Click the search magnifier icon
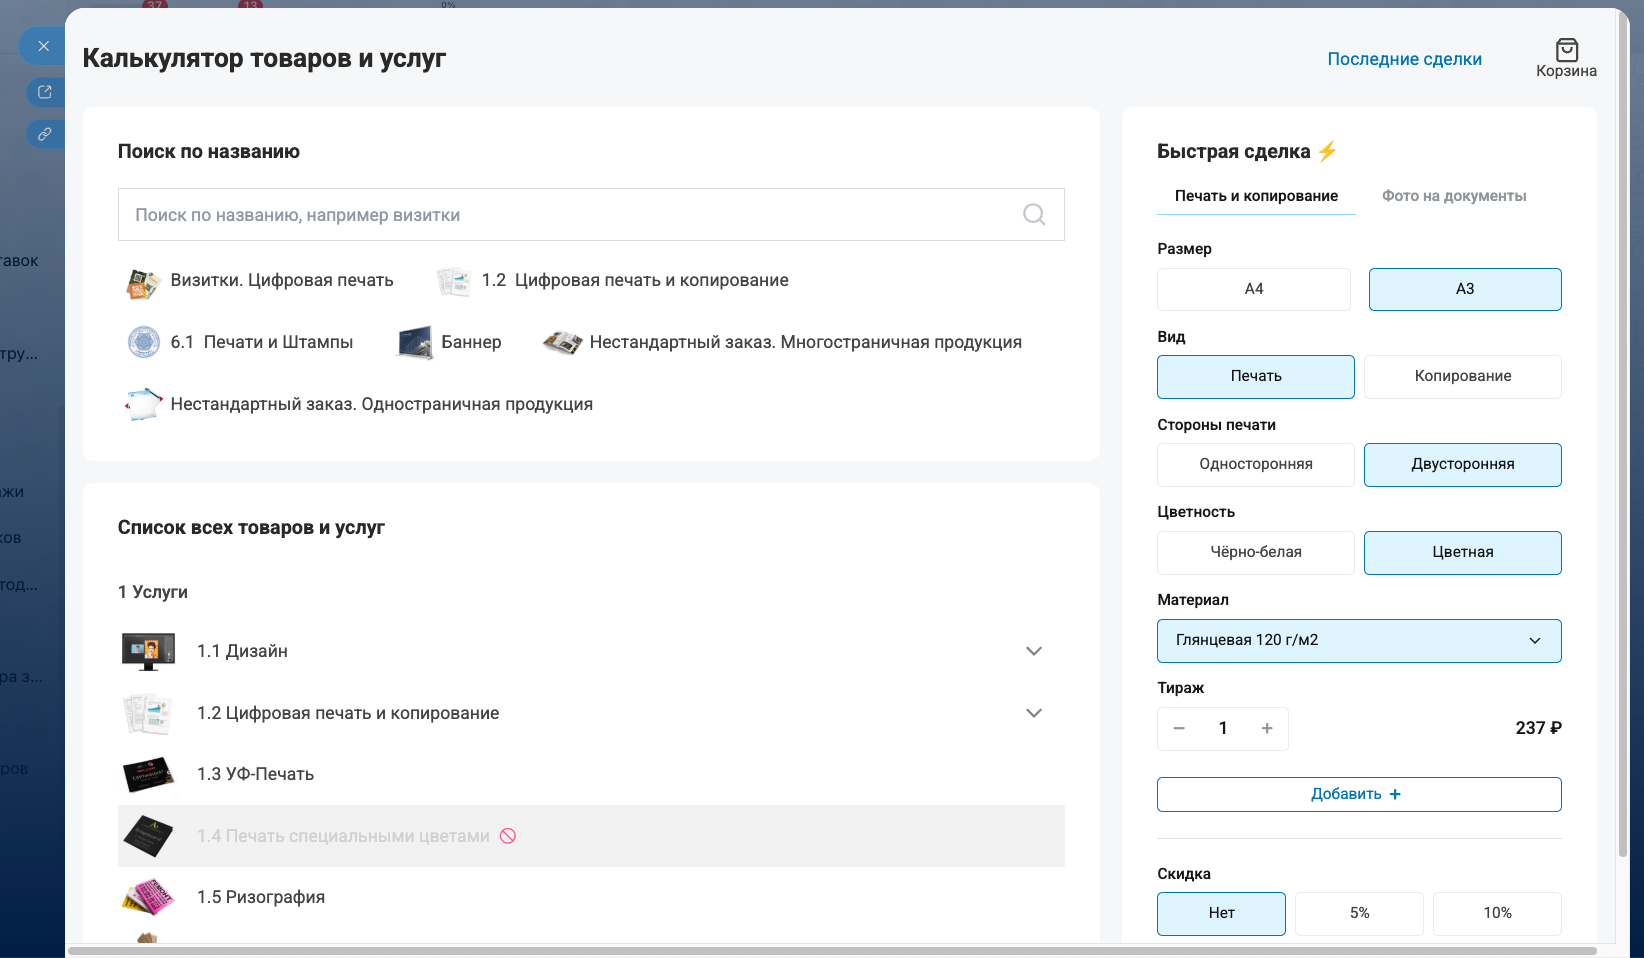This screenshot has height=958, width=1644. tap(1033, 214)
